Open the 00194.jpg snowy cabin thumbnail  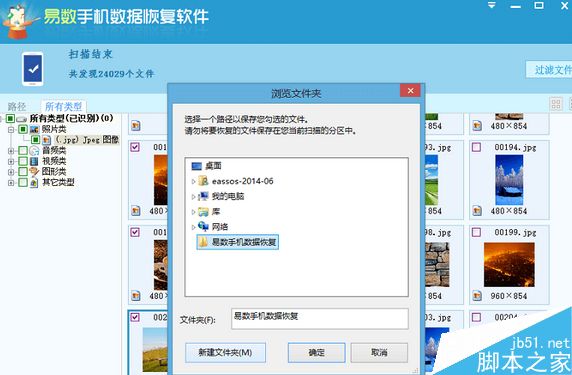[509, 180]
